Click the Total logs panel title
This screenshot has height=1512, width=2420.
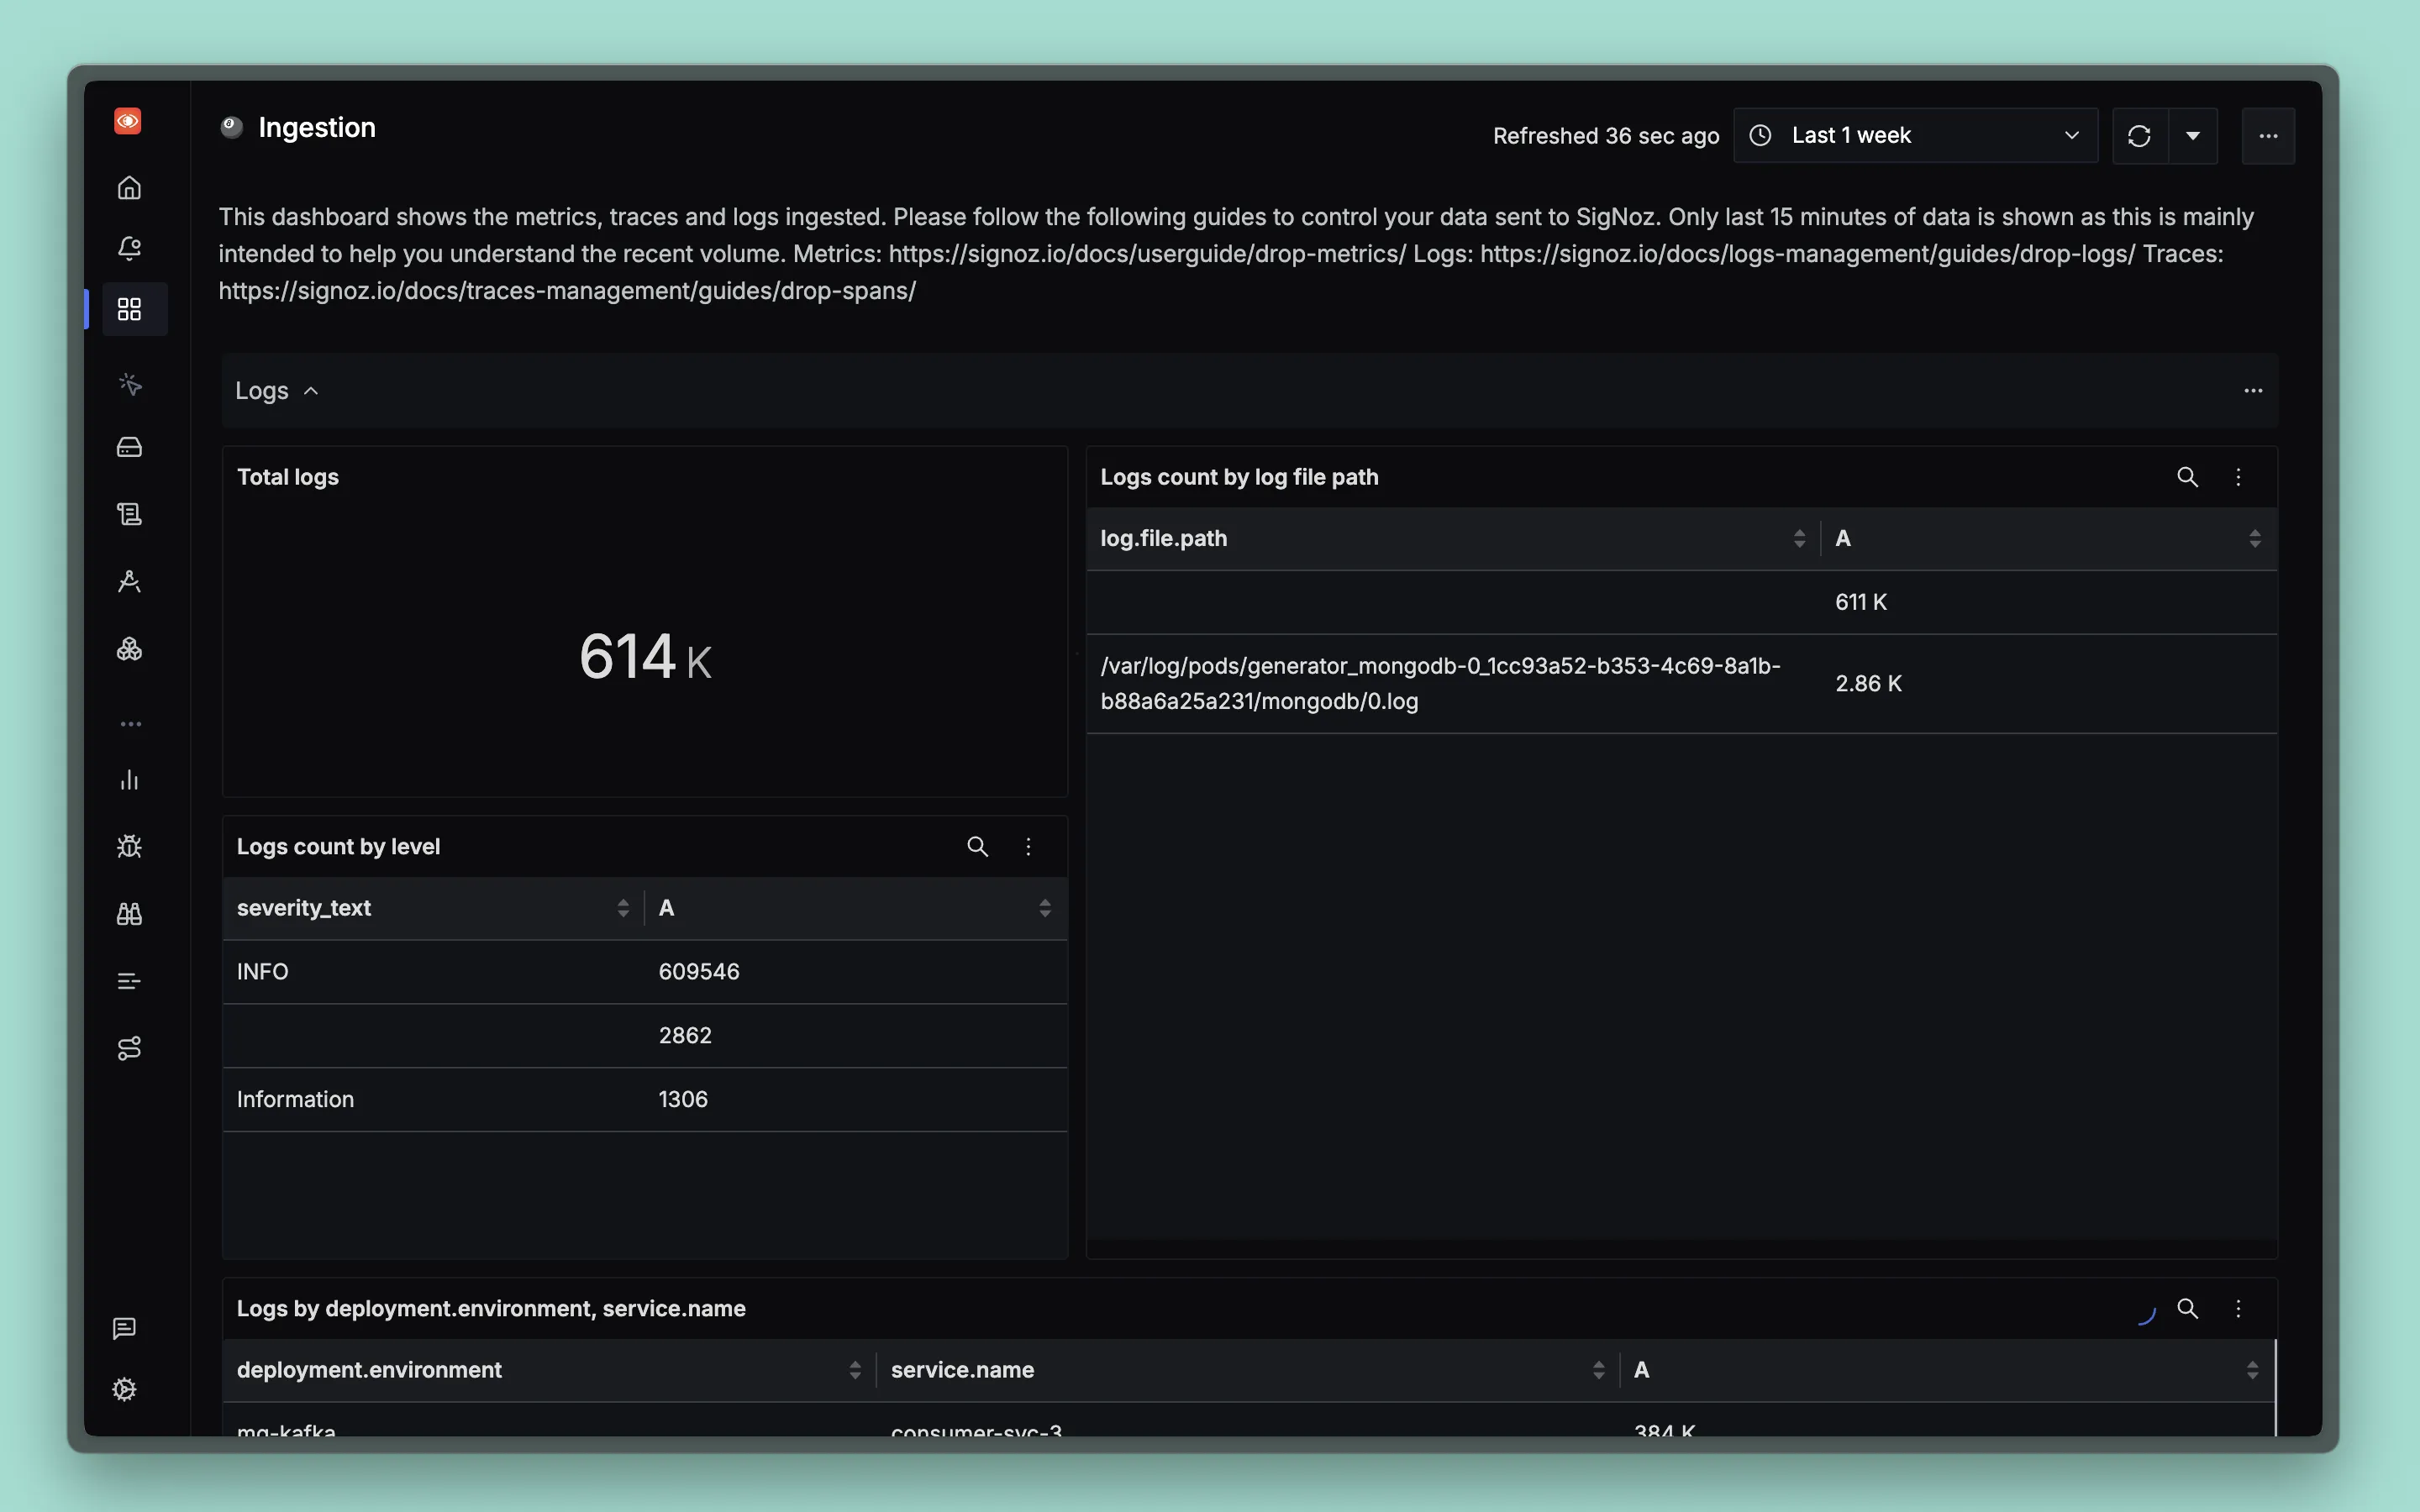point(288,477)
